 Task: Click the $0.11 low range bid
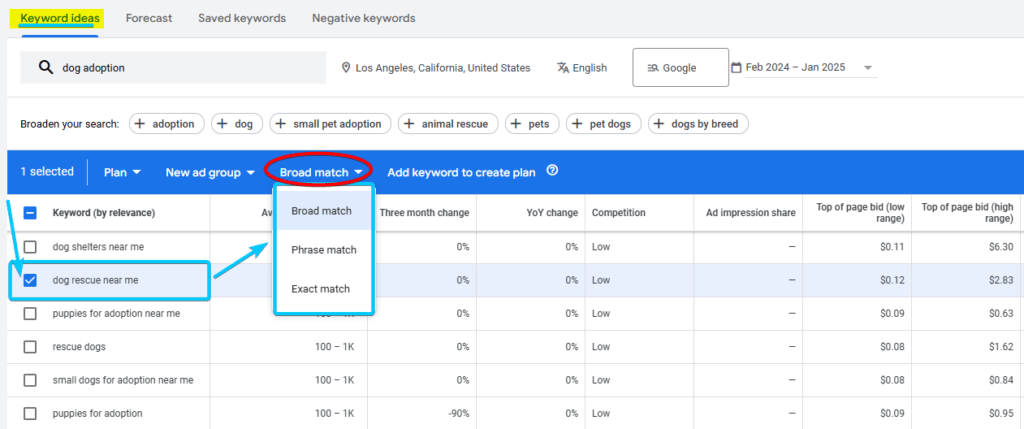tap(892, 247)
